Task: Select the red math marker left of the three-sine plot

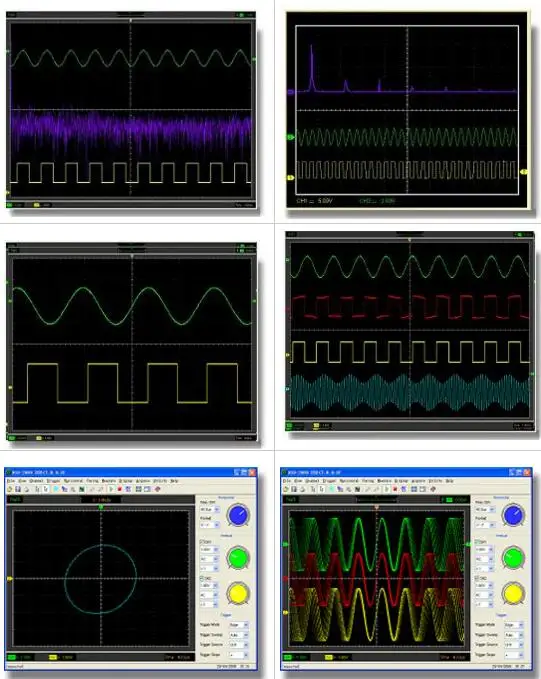Action: coord(285,578)
